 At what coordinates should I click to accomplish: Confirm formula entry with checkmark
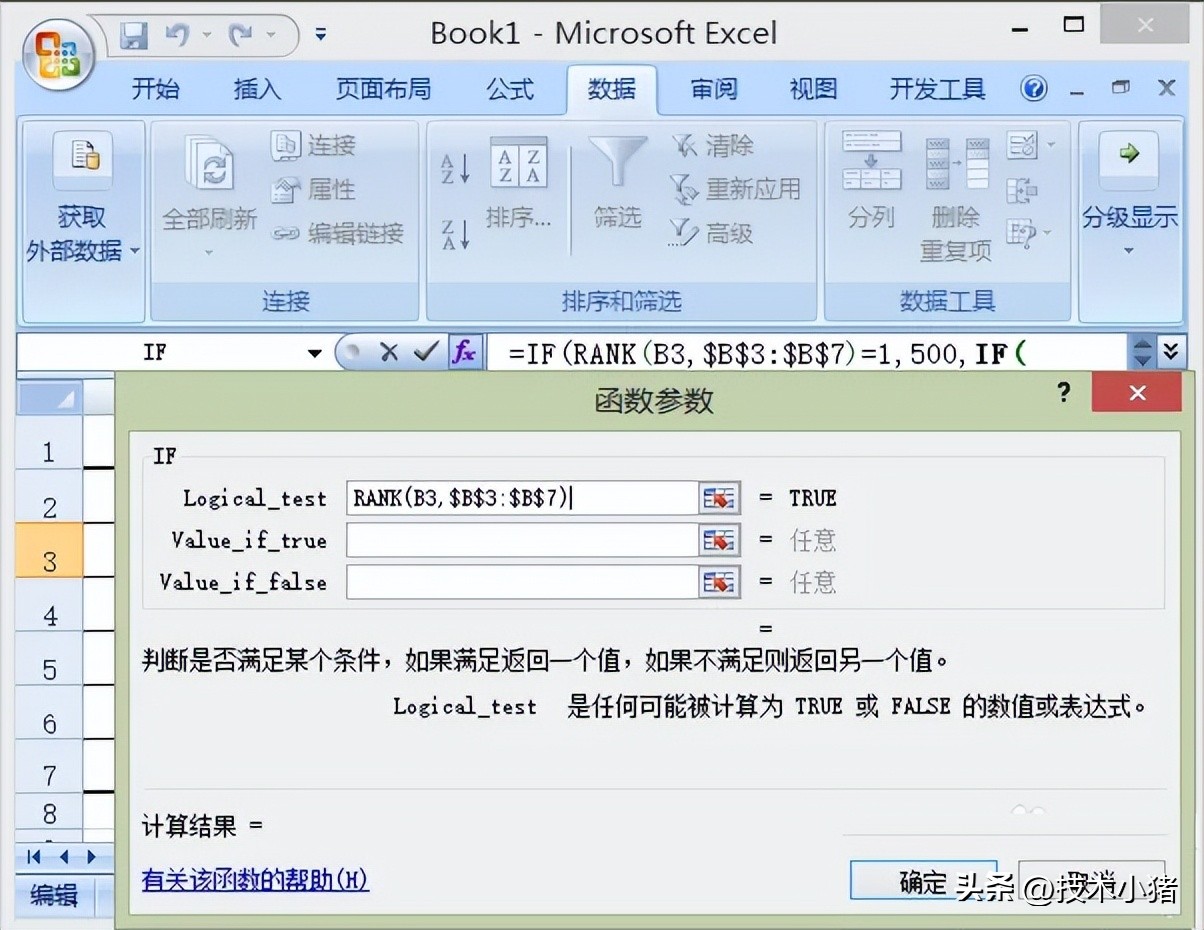pos(427,352)
